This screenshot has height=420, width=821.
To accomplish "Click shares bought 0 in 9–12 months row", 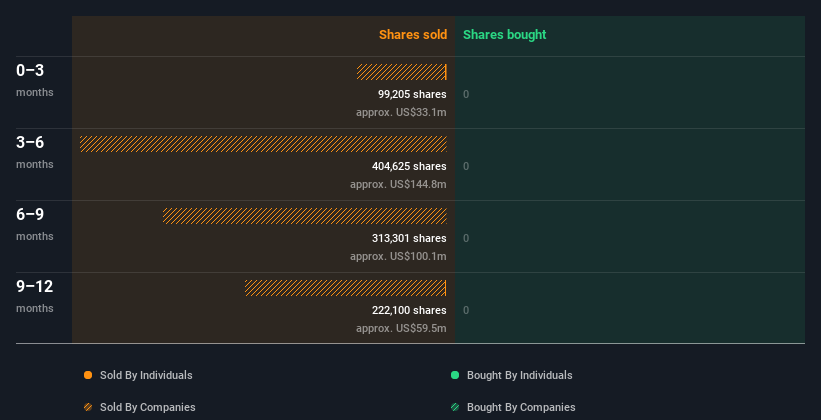I will [466, 310].
